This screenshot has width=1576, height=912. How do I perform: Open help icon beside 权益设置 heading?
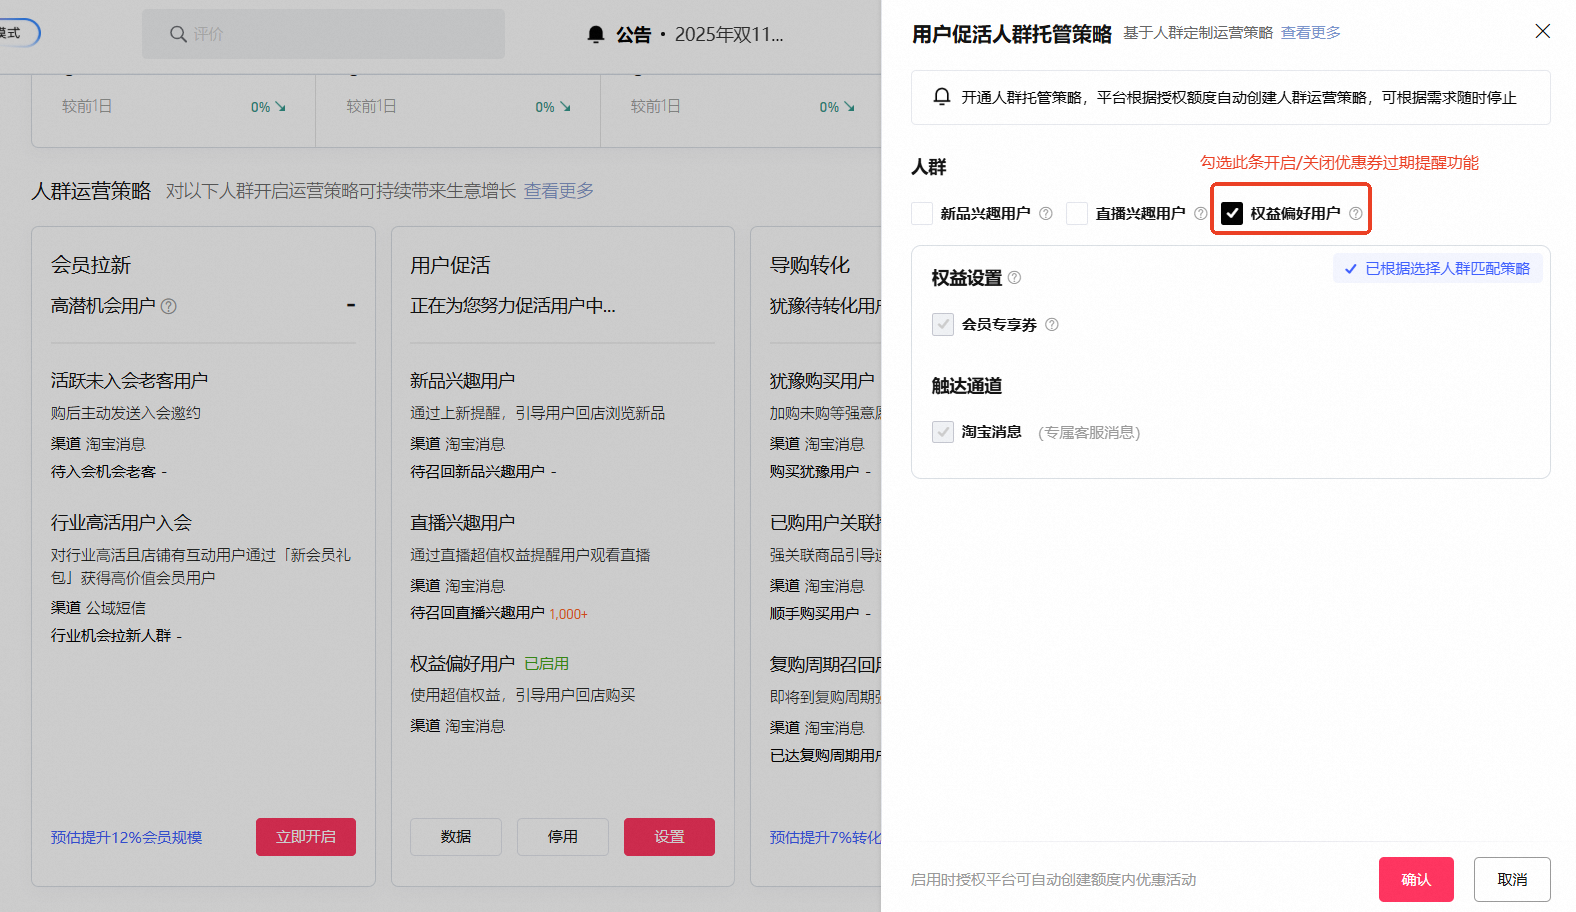coord(1014,277)
